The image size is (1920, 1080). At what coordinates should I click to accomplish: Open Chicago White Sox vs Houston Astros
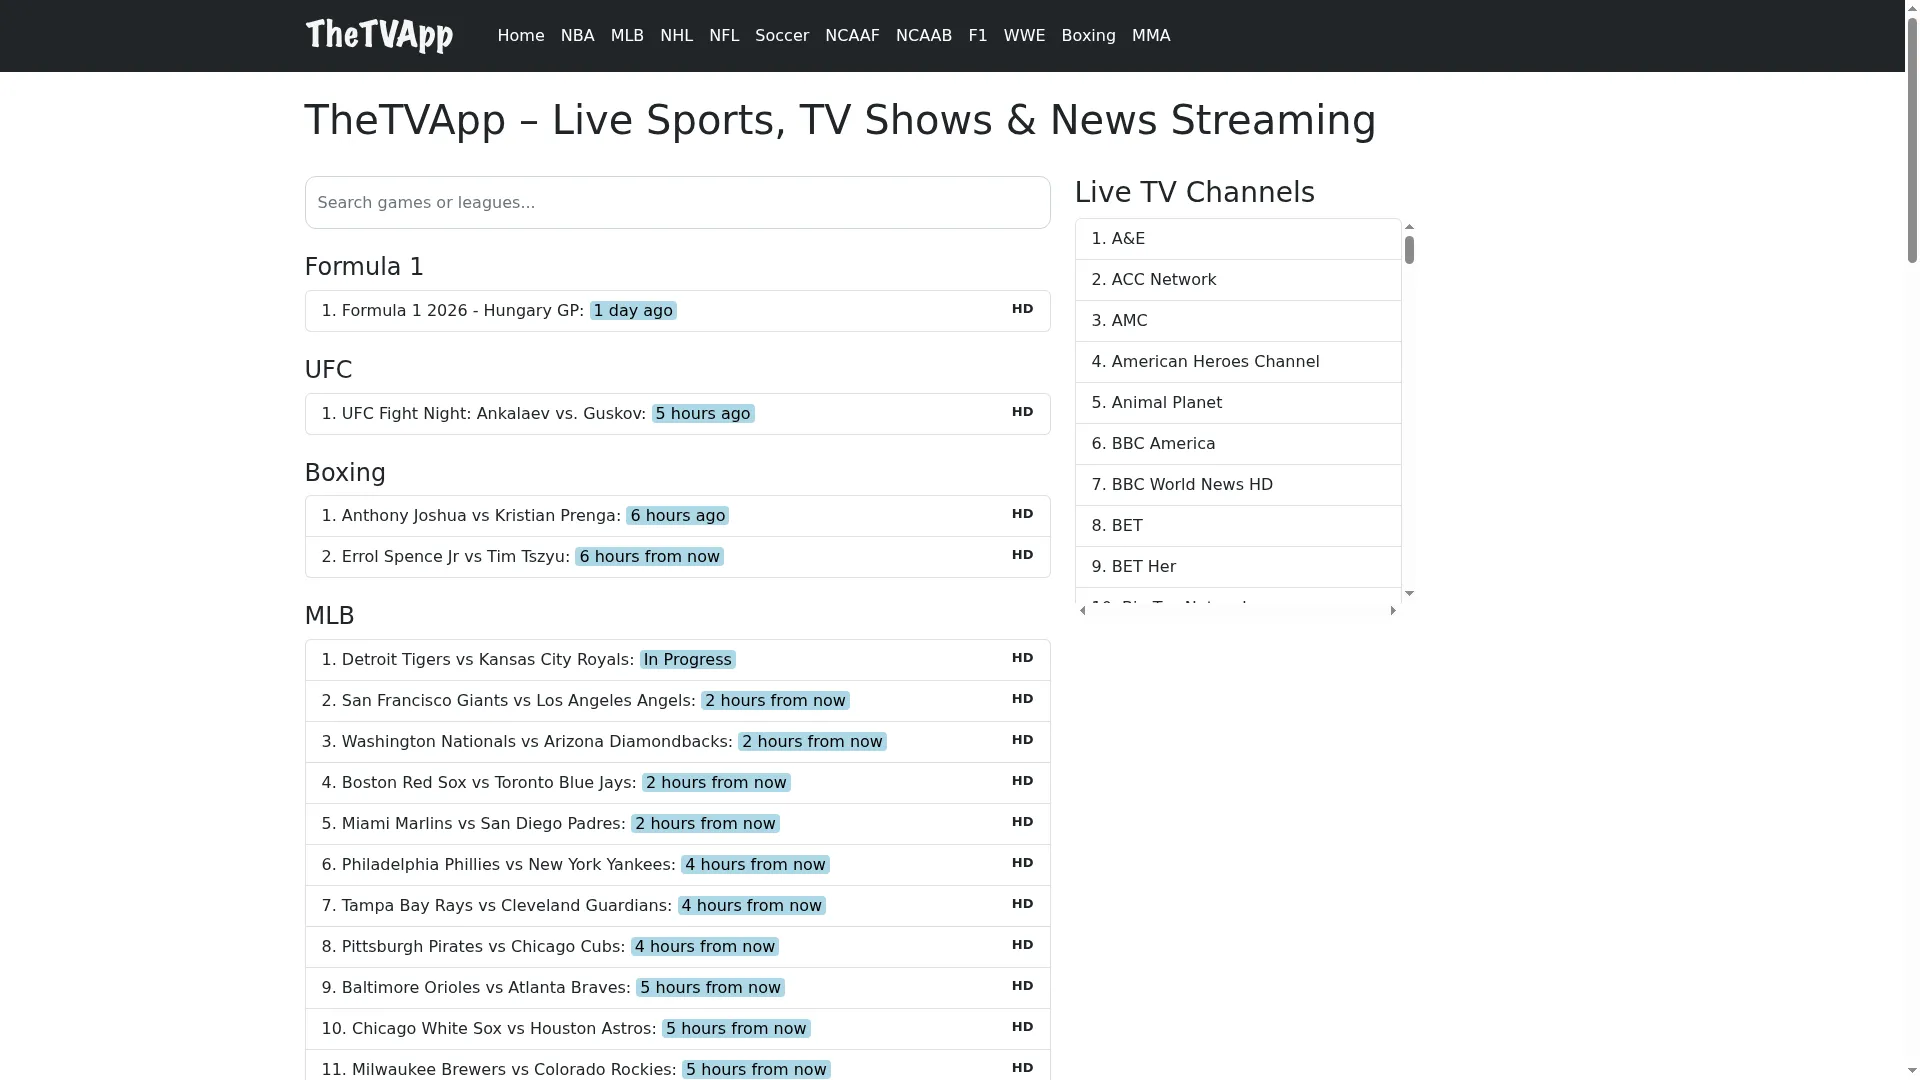tap(677, 1029)
